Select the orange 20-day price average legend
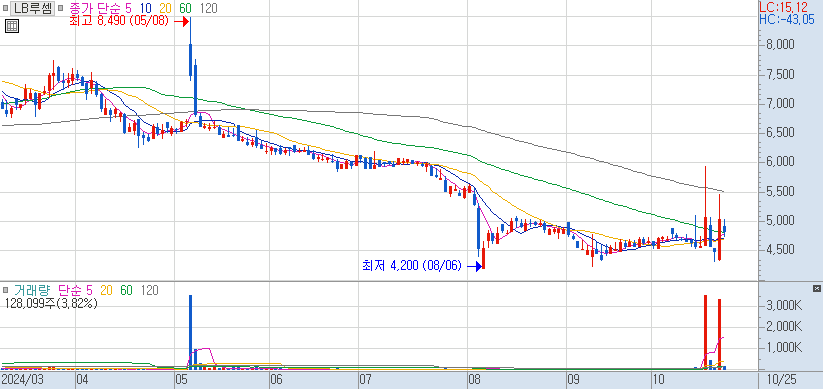The height and width of the screenshot is (389, 823). click(165, 8)
